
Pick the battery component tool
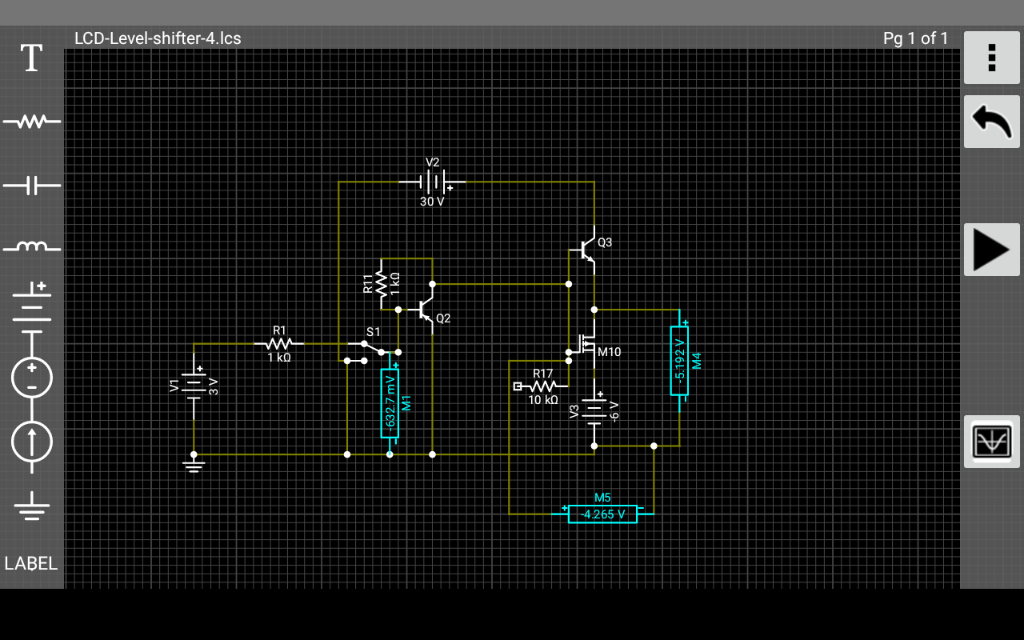pos(31,302)
